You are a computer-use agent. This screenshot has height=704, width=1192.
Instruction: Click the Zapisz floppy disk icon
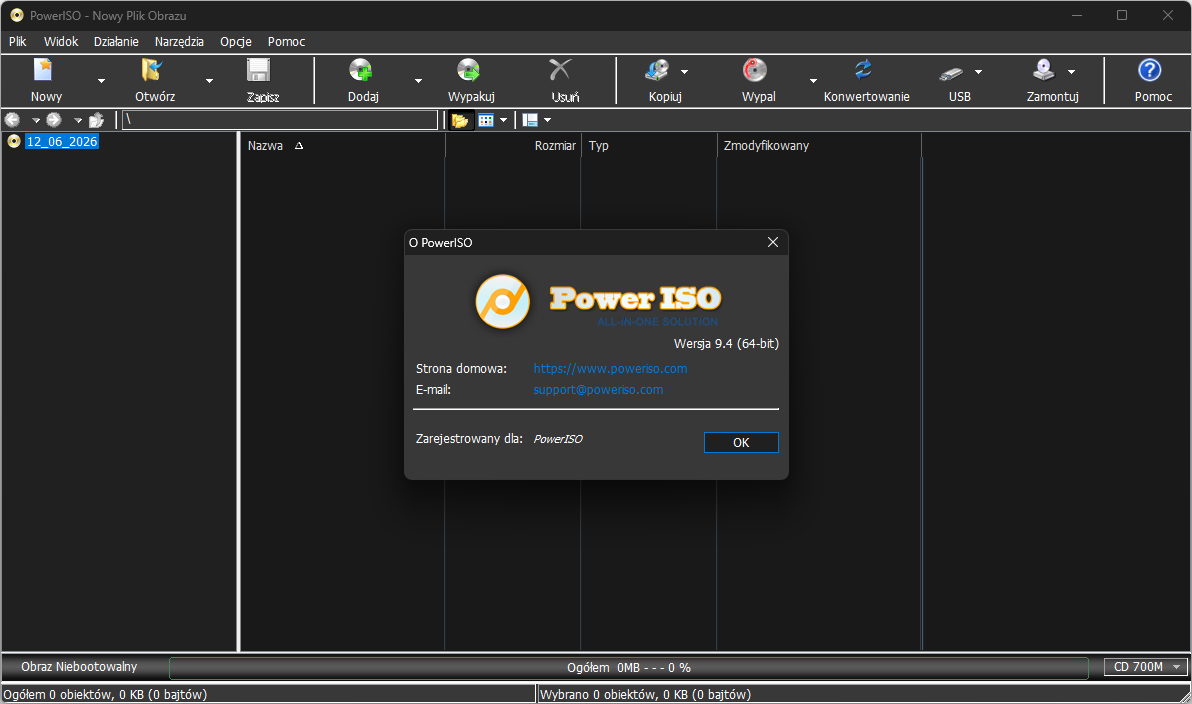click(259, 70)
